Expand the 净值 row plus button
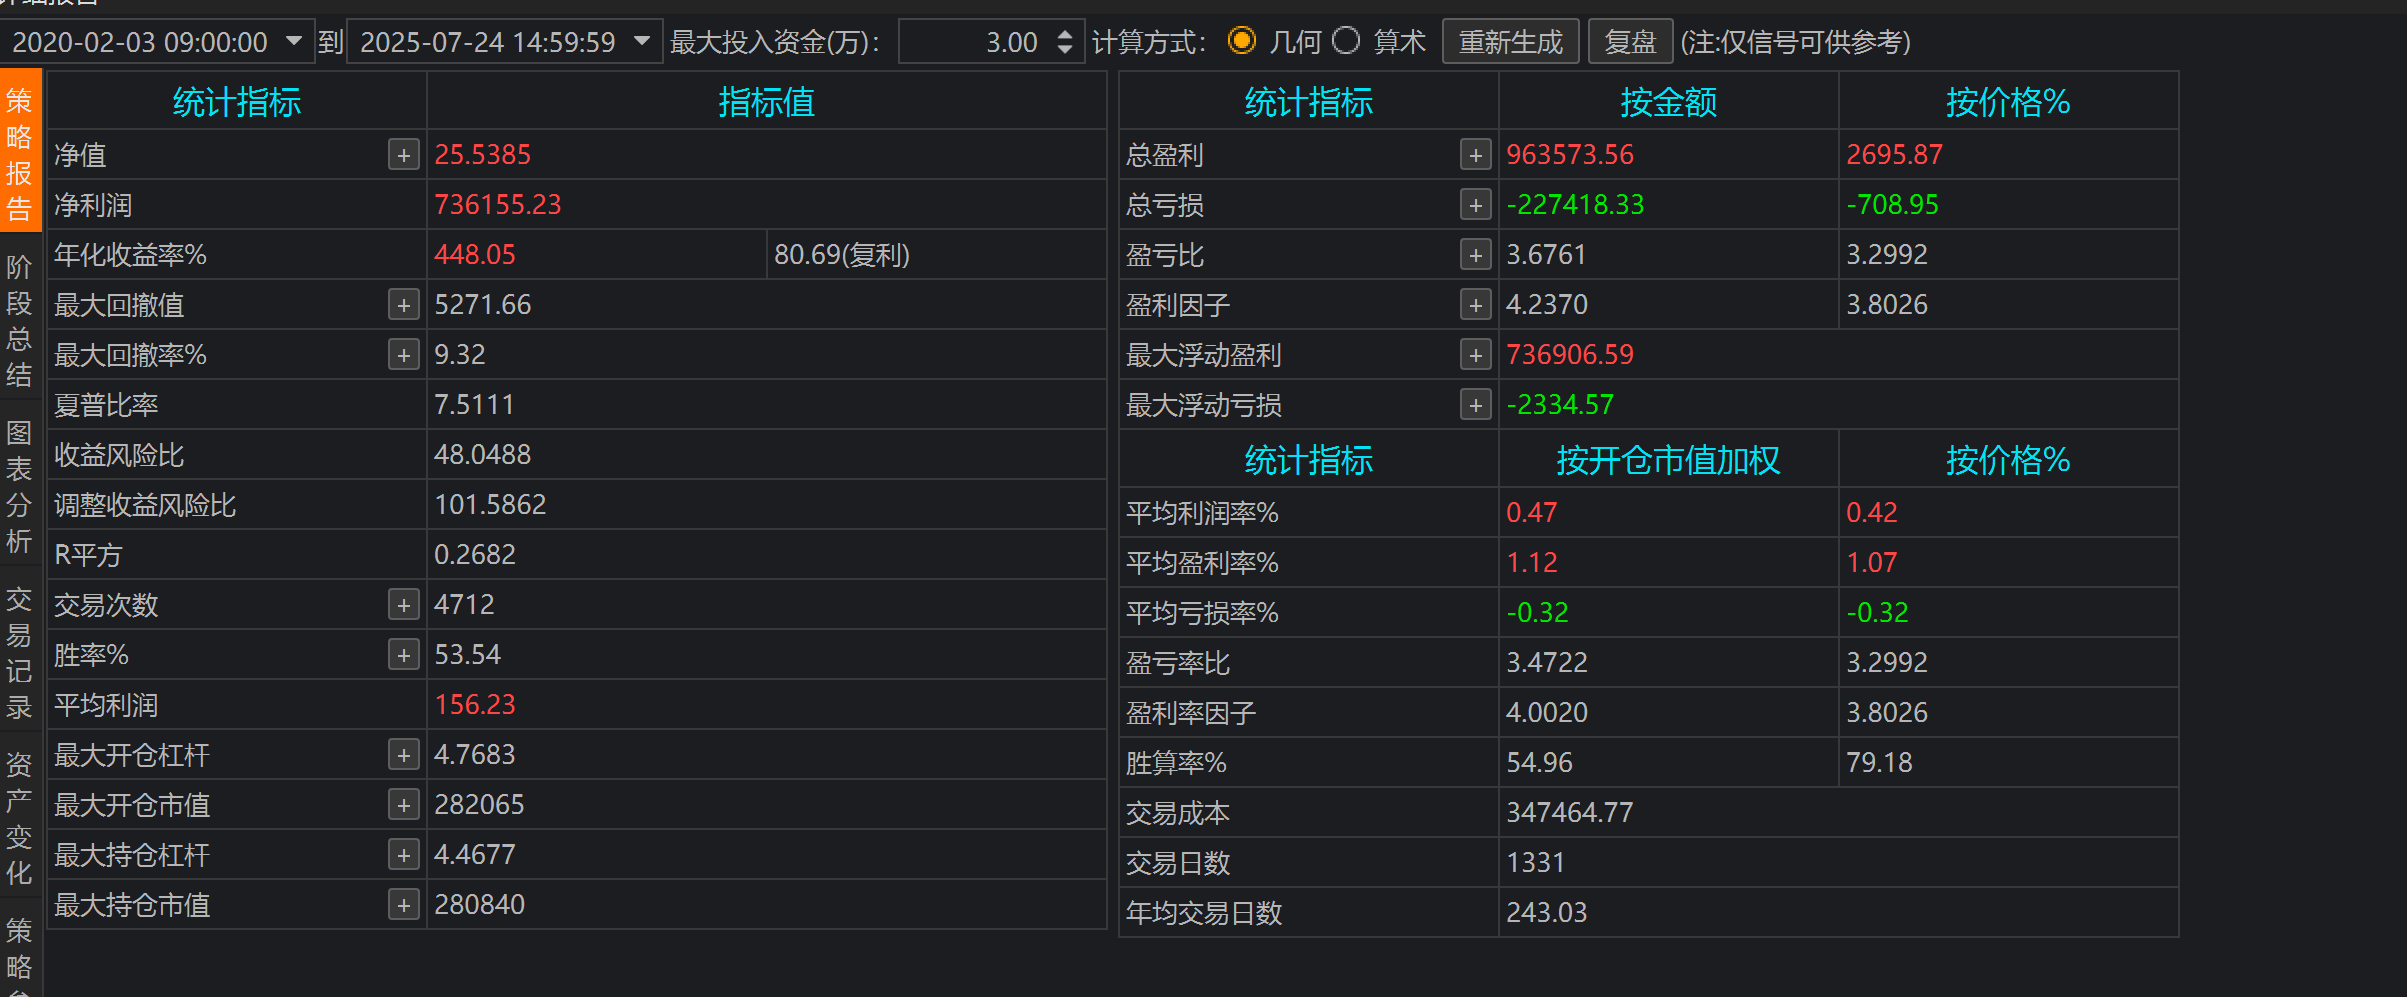Screen dimensions: 2407x997 [x=404, y=155]
